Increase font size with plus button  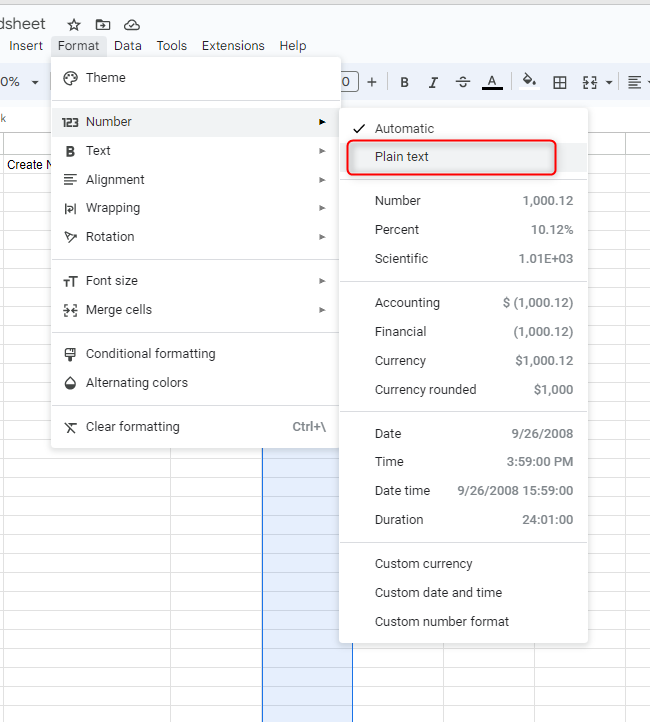[371, 82]
